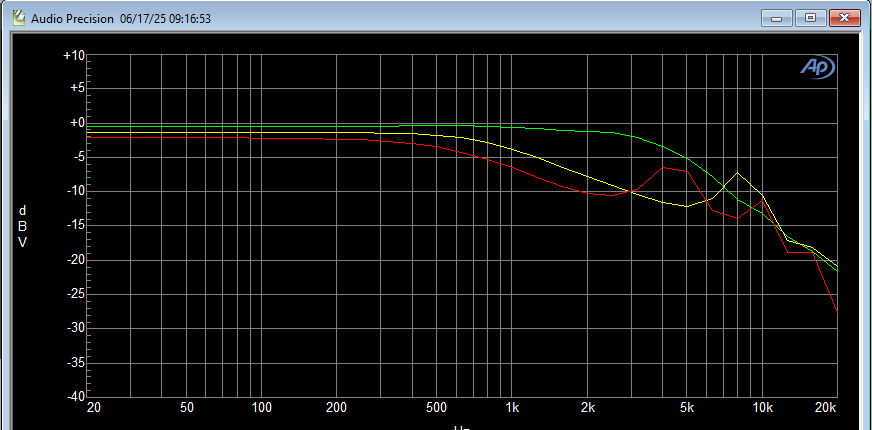Click the -15 label on Y axis
This screenshot has width=872, height=430.
coord(75,226)
